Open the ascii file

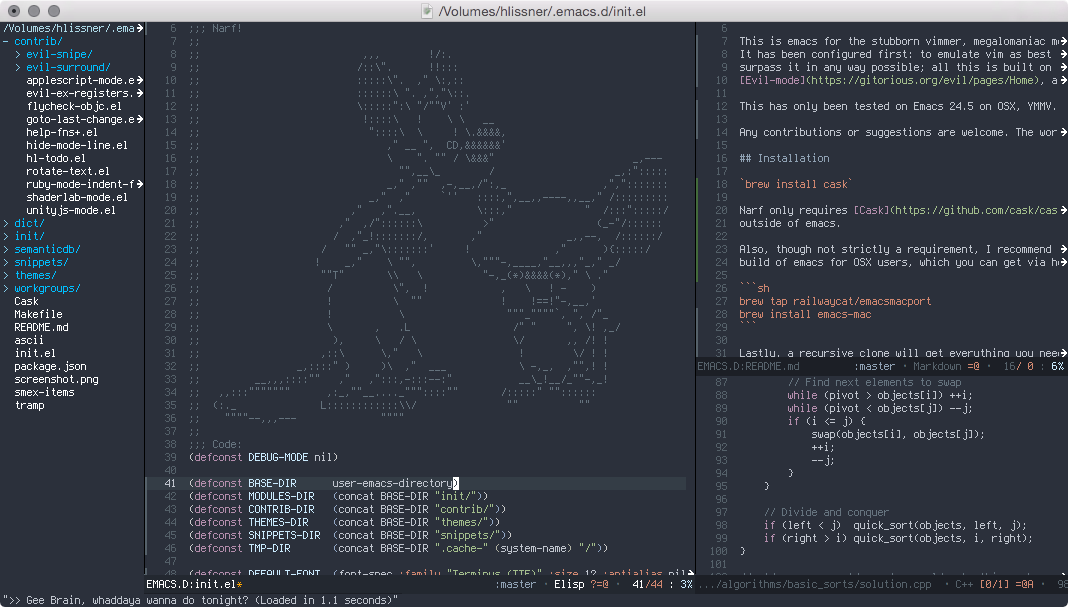(29, 340)
